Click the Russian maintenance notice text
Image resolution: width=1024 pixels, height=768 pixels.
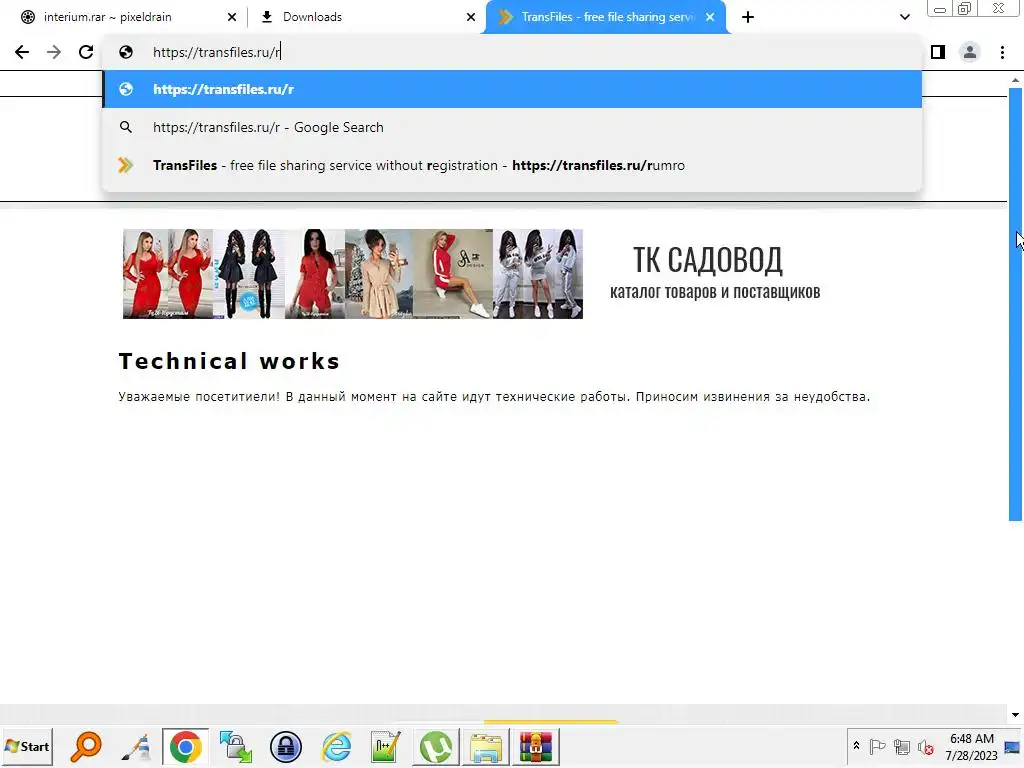(x=494, y=396)
